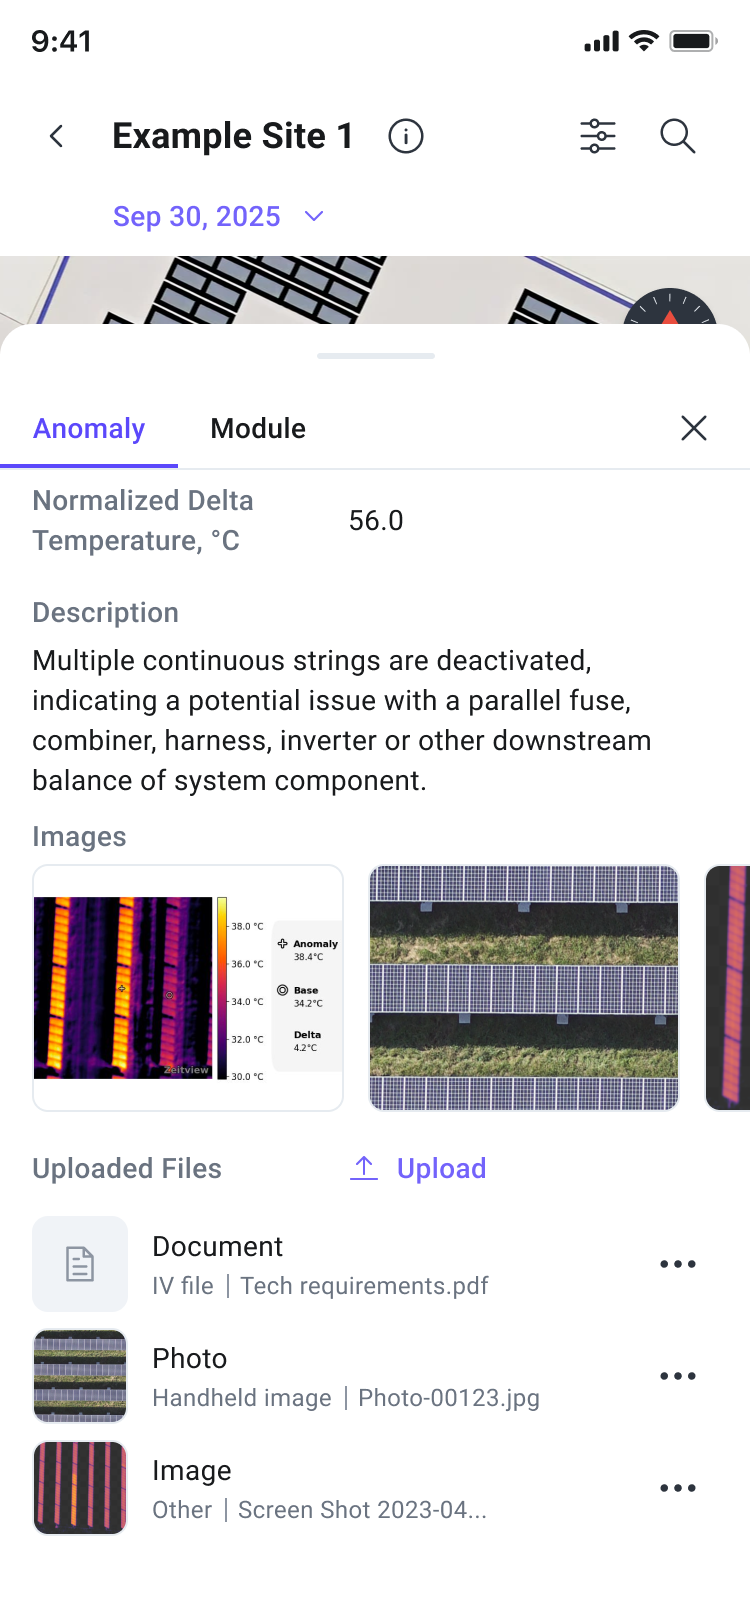This screenshot has height=1624, width=750.
Task: Click the Upload link
Action: [x=441, y=1168]
